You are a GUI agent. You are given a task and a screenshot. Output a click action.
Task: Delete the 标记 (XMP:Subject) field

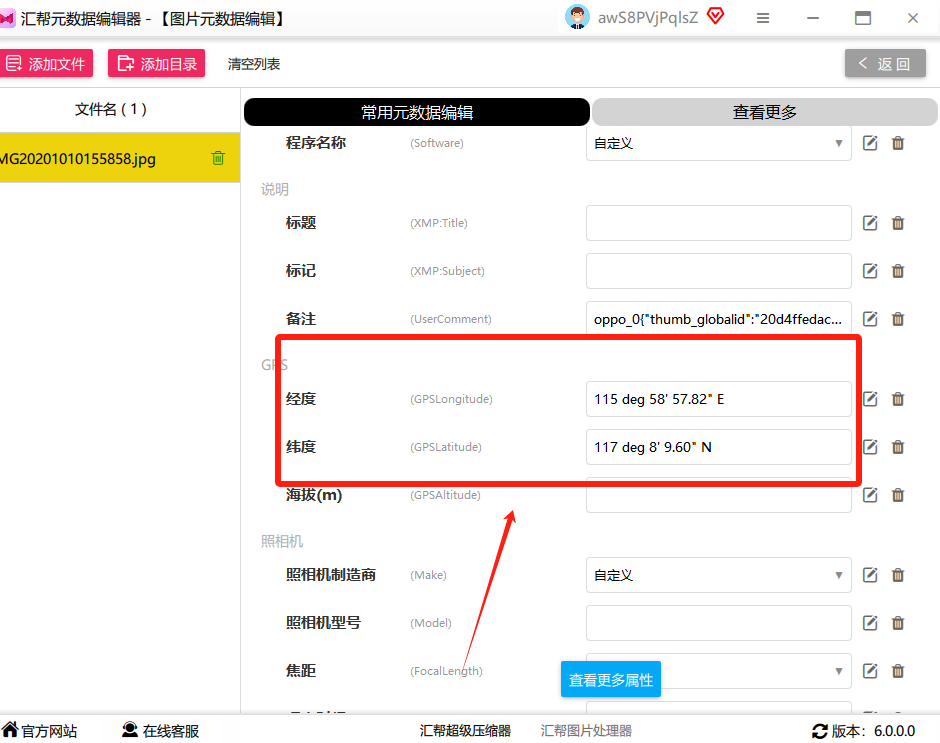[x=898, y=271]
